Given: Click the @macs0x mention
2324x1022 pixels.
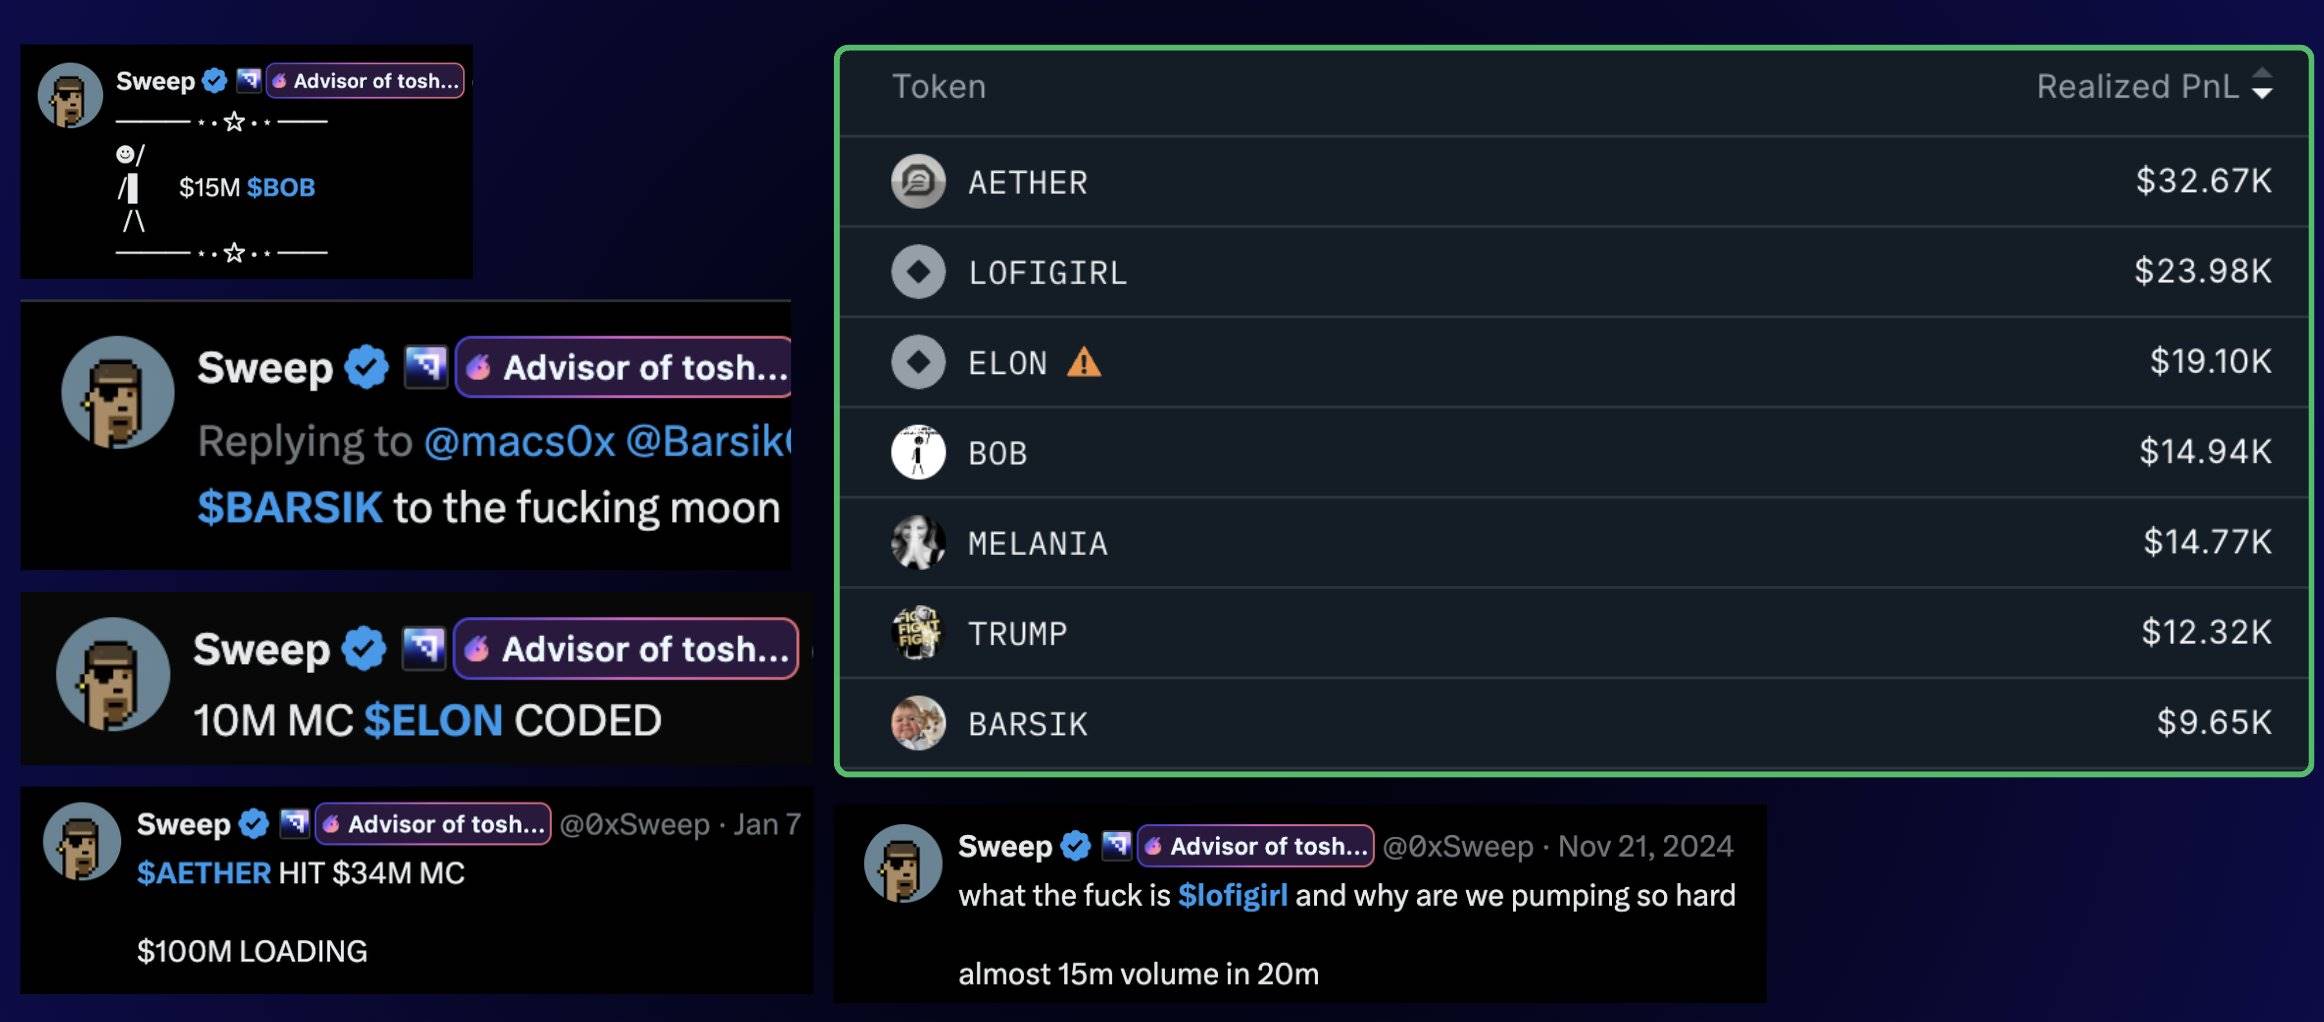Looking at the screenshot, I should [x=519, y=441].
